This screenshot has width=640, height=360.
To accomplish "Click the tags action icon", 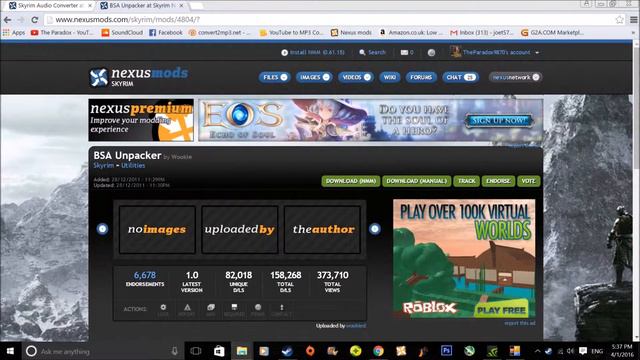I will pos(211,307).
